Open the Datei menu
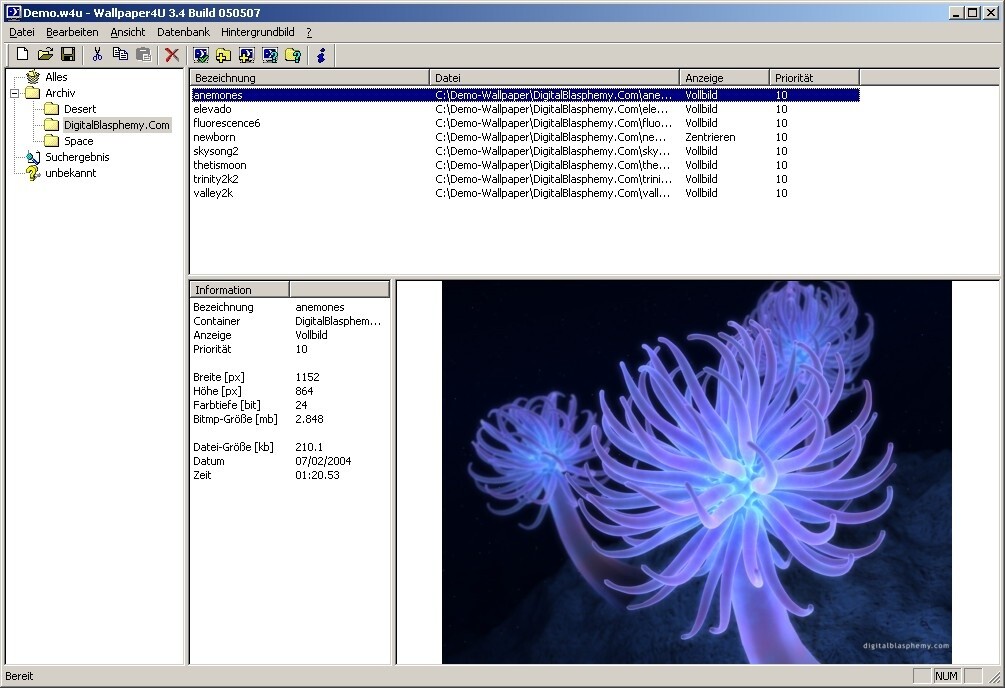Image resolution: width=1005 pixels, height=688 pixels. coord(22,32)
